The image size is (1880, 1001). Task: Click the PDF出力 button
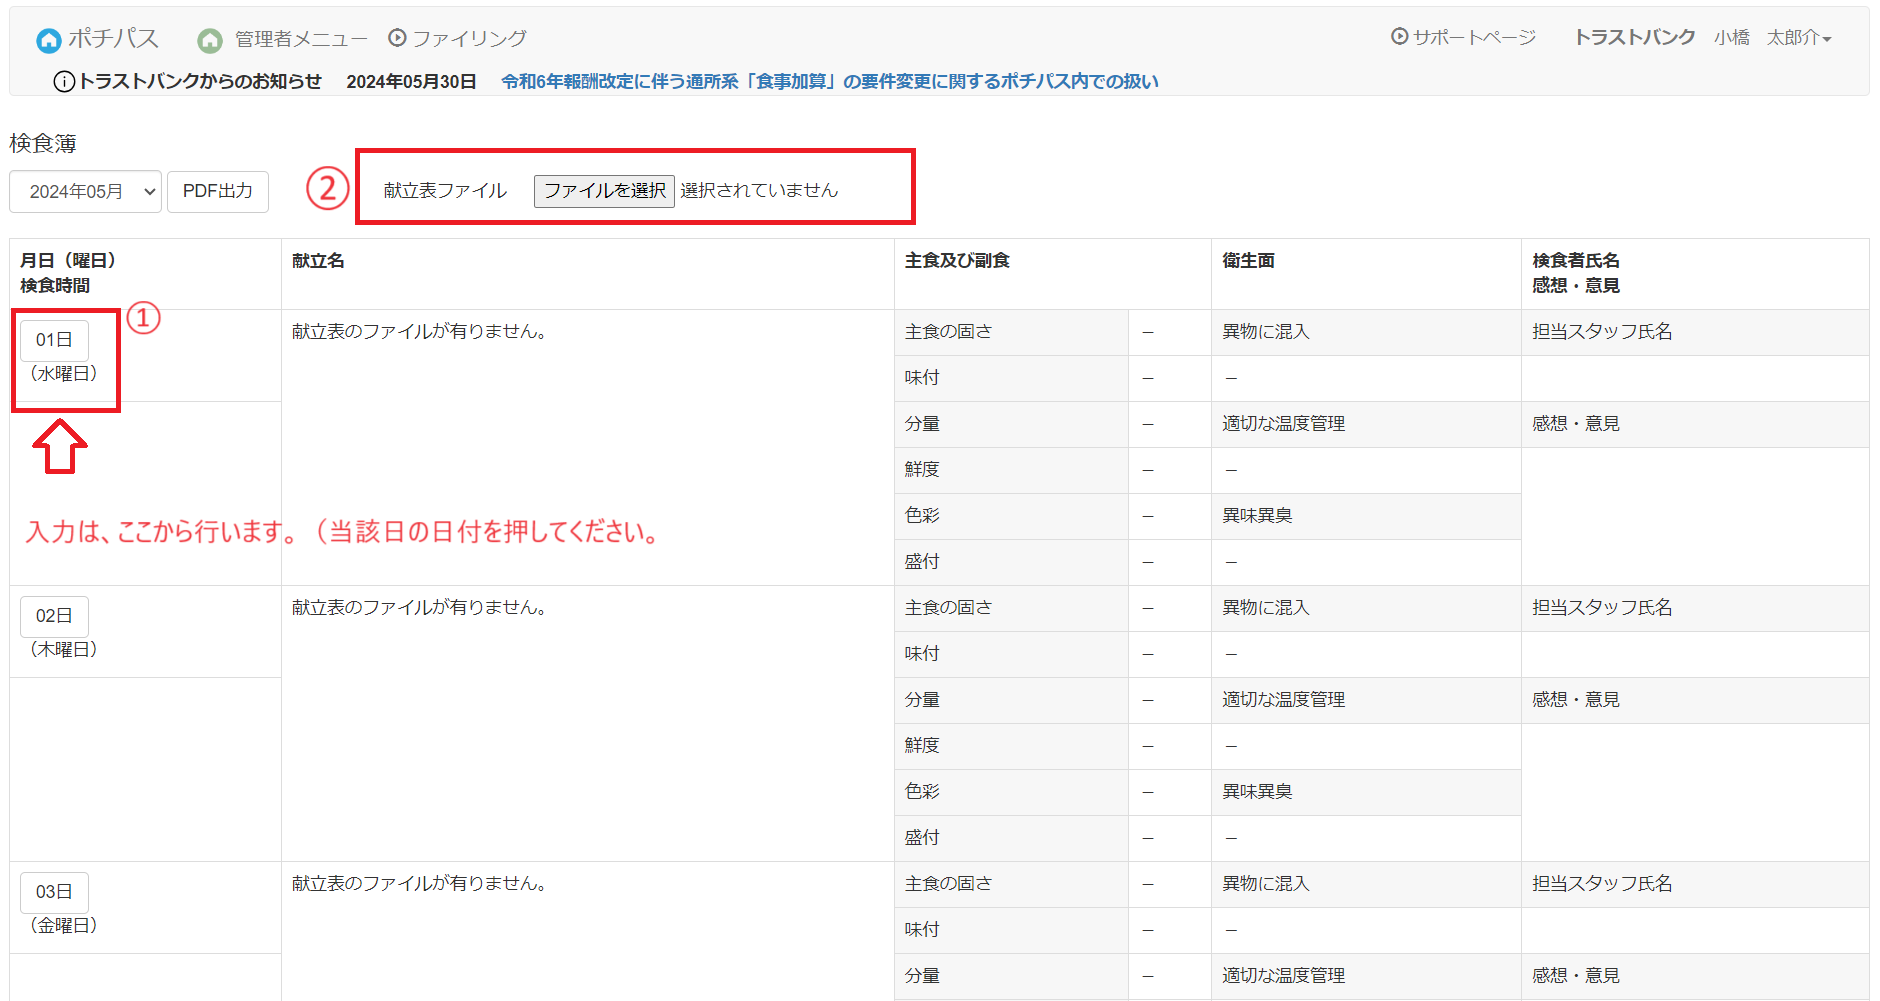[x=218, y=191]
